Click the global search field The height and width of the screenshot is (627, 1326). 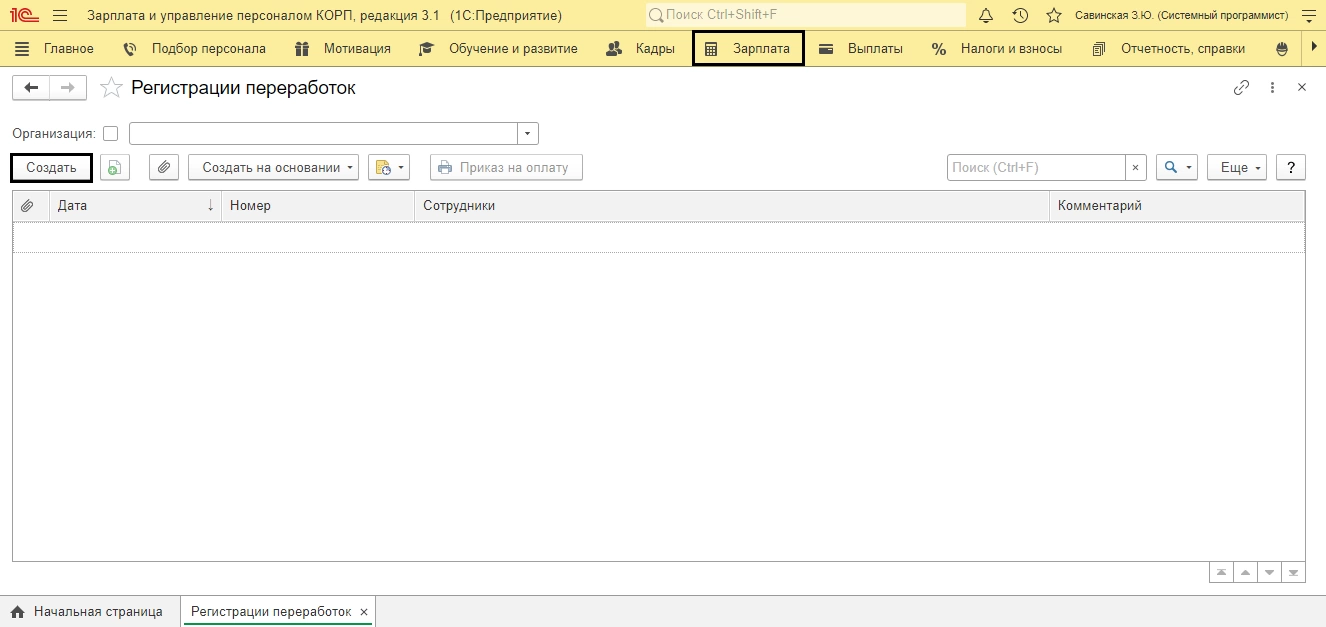click(x=805, y=15)
